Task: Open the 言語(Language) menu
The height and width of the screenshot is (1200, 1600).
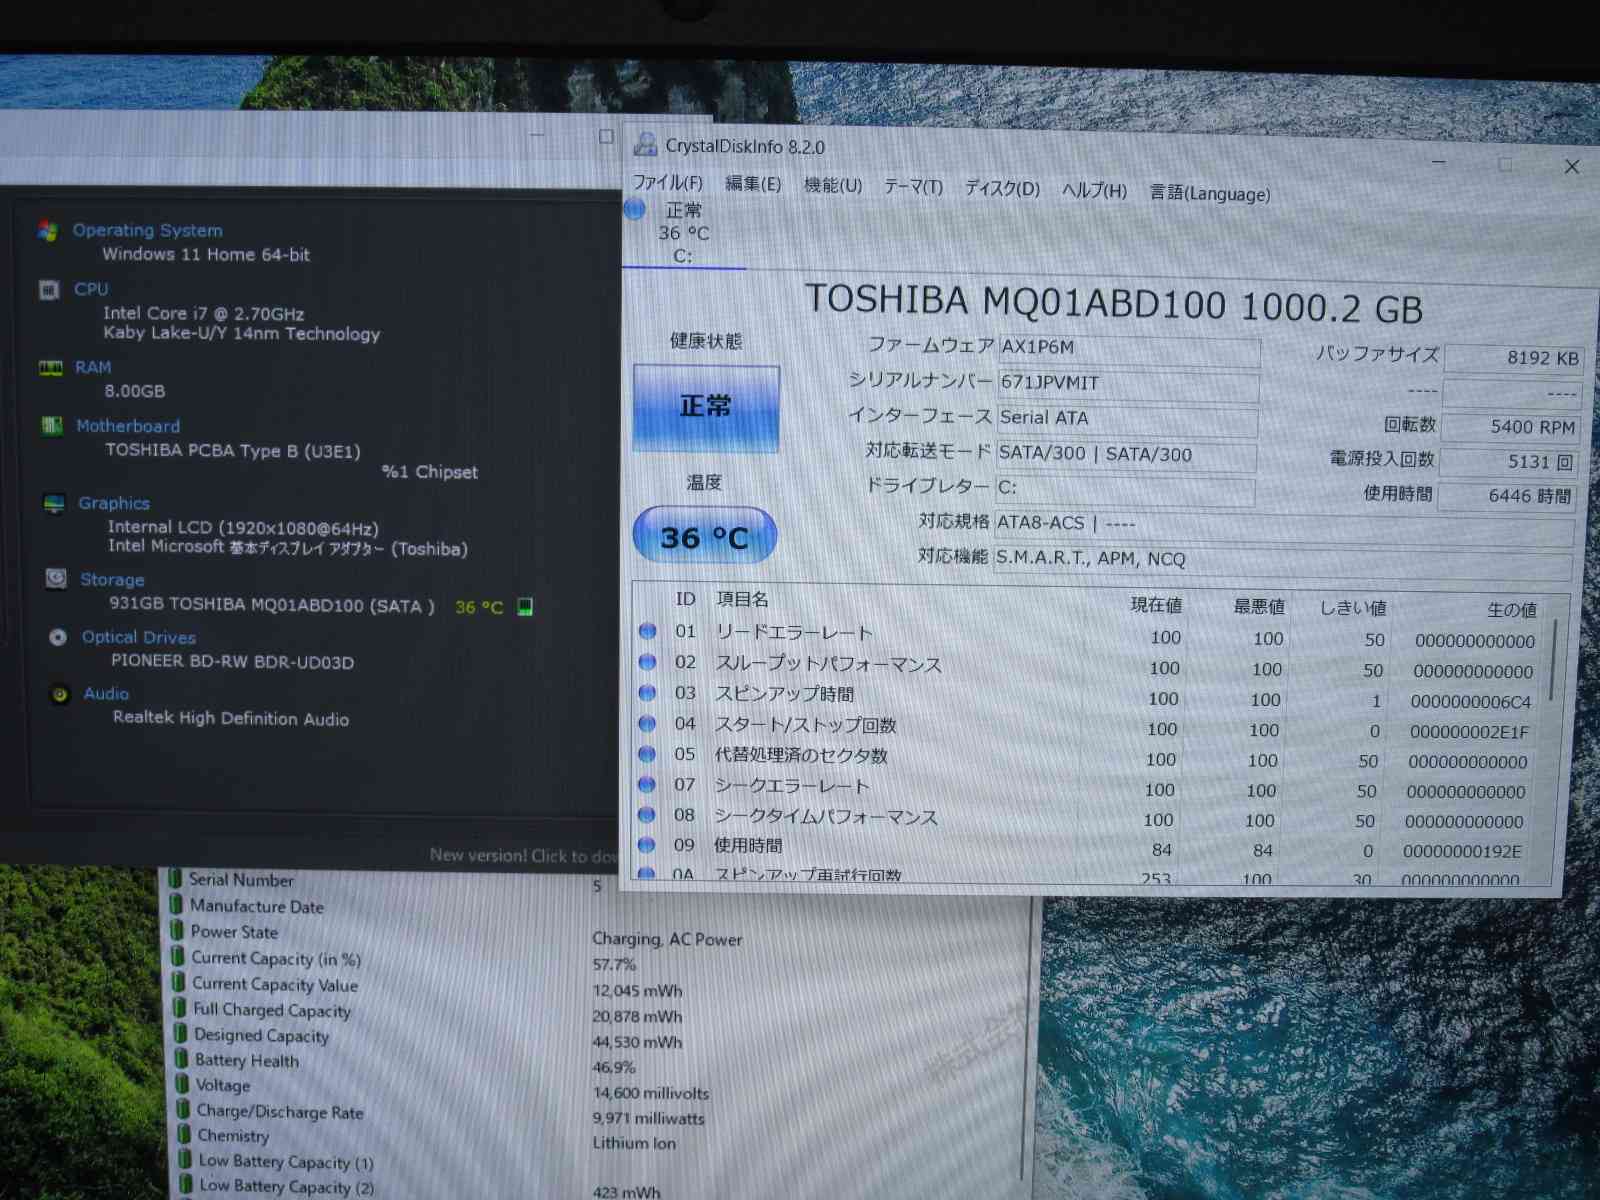Action: tap(1209, 193)
